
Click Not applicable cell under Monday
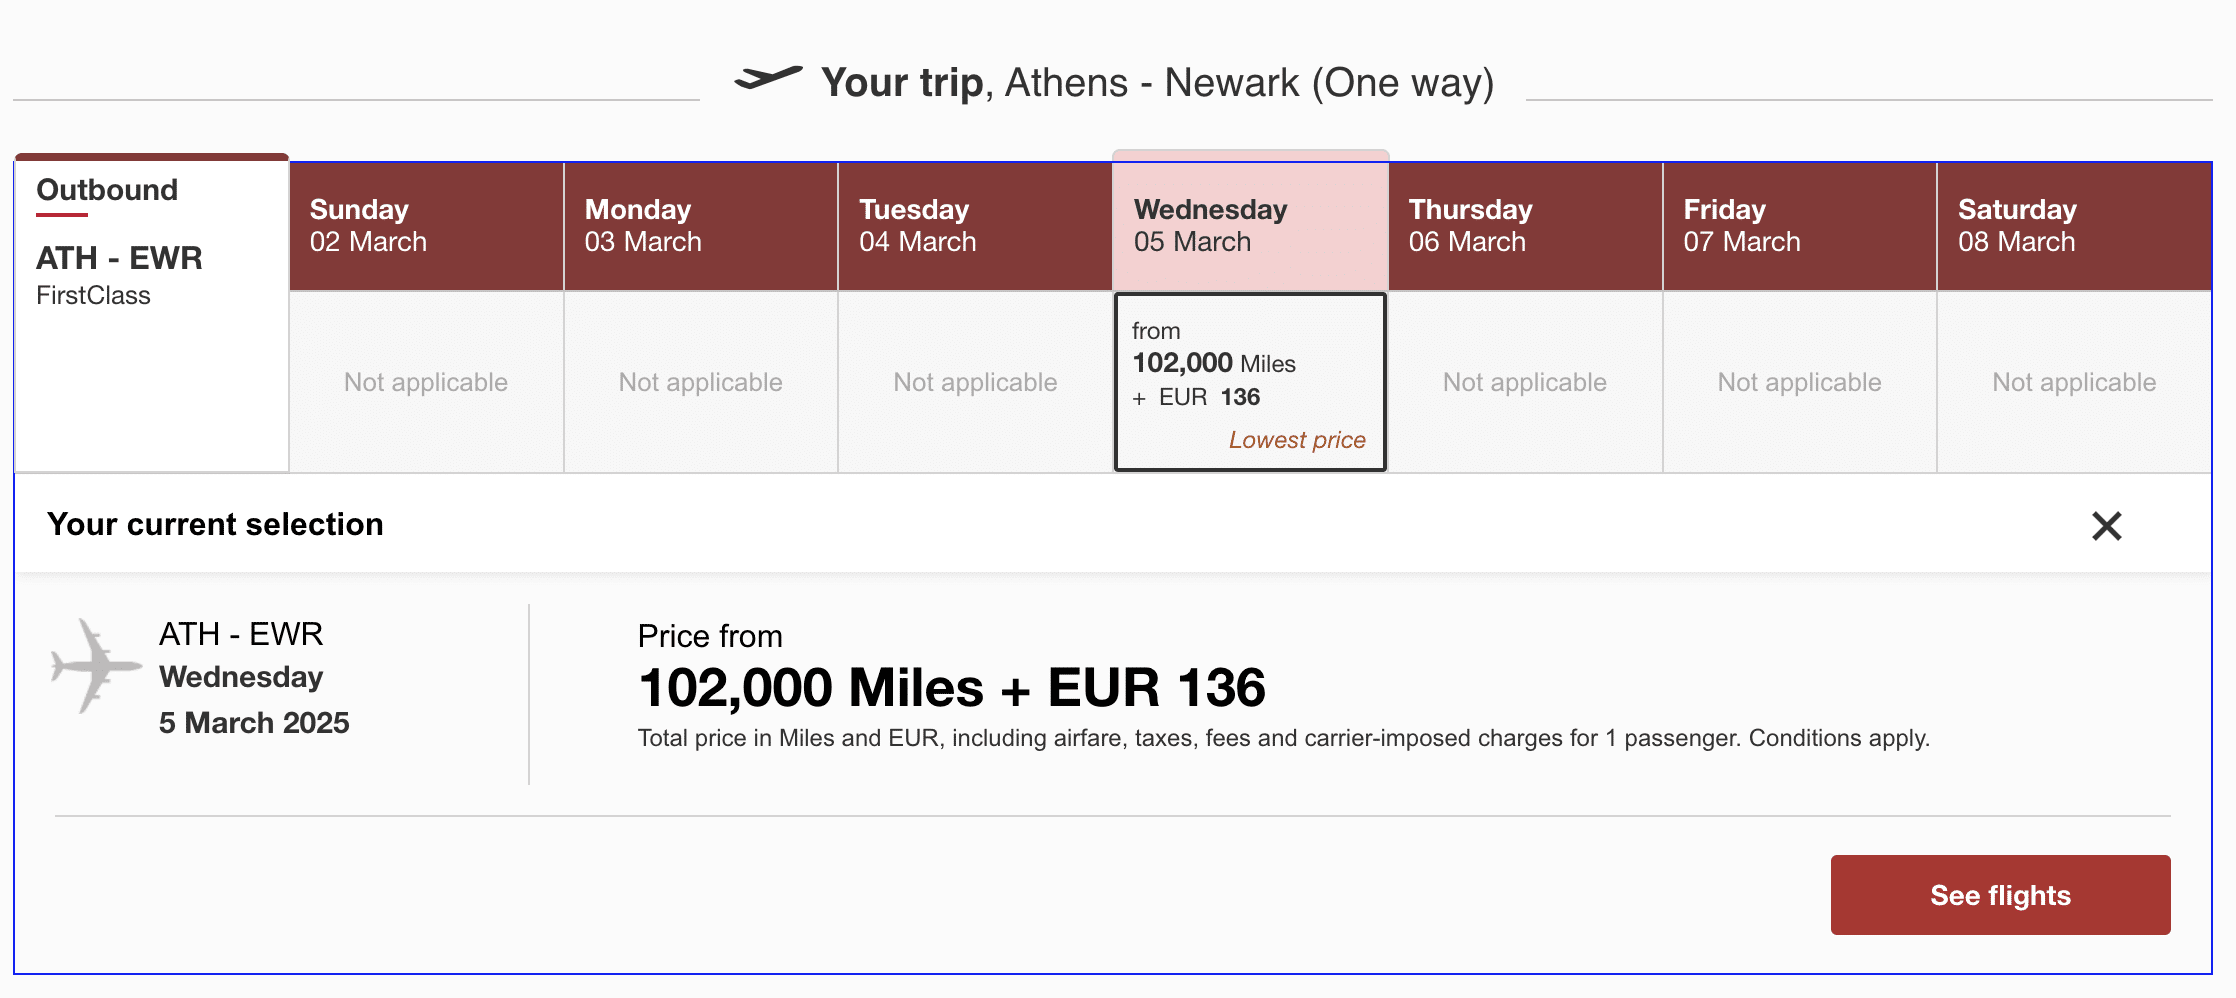(x=700, y=382)
